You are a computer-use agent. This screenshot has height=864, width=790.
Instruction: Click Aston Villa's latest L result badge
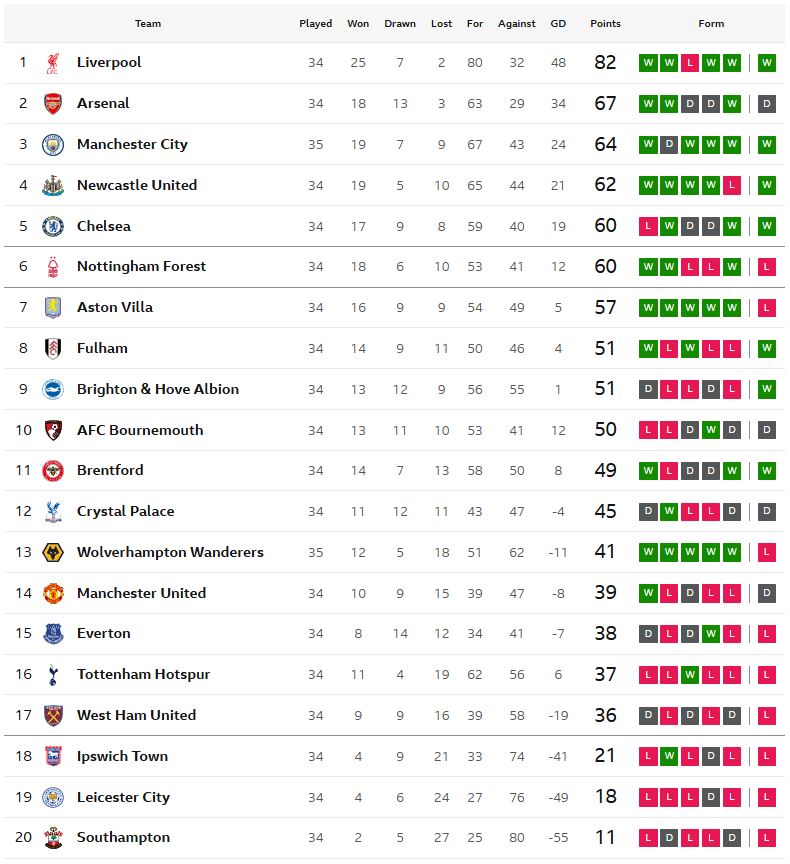[x=766, y=307]
